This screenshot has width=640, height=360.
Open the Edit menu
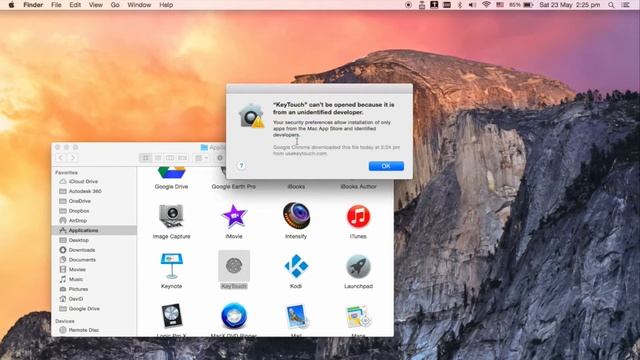click(x=75, y=5)
